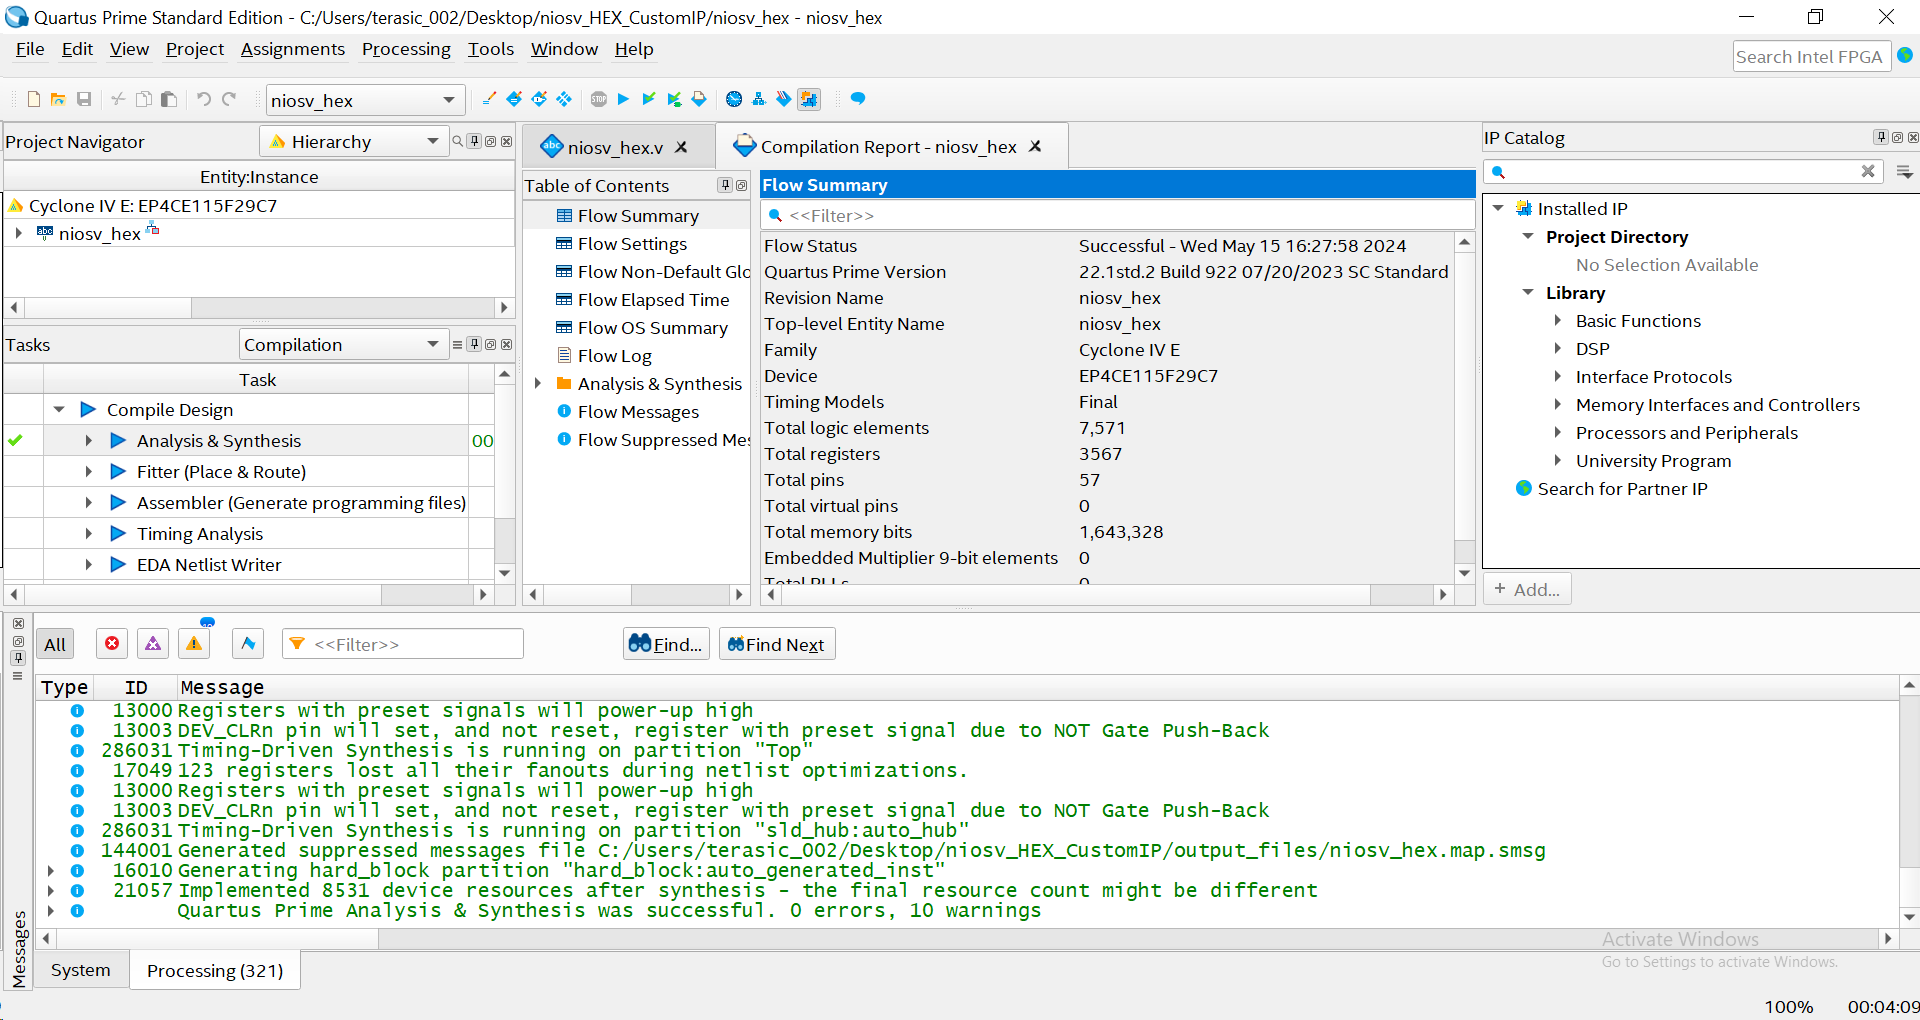
Task: Click the Find... button in messages
Action: click(x=667, y=644)
